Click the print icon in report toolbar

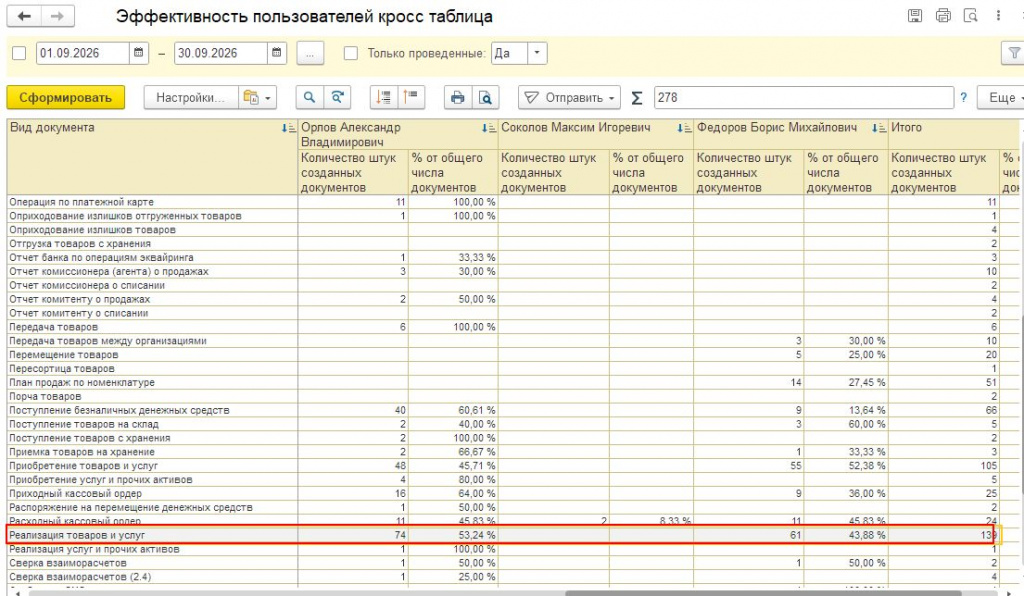click(x=458, y=97)
